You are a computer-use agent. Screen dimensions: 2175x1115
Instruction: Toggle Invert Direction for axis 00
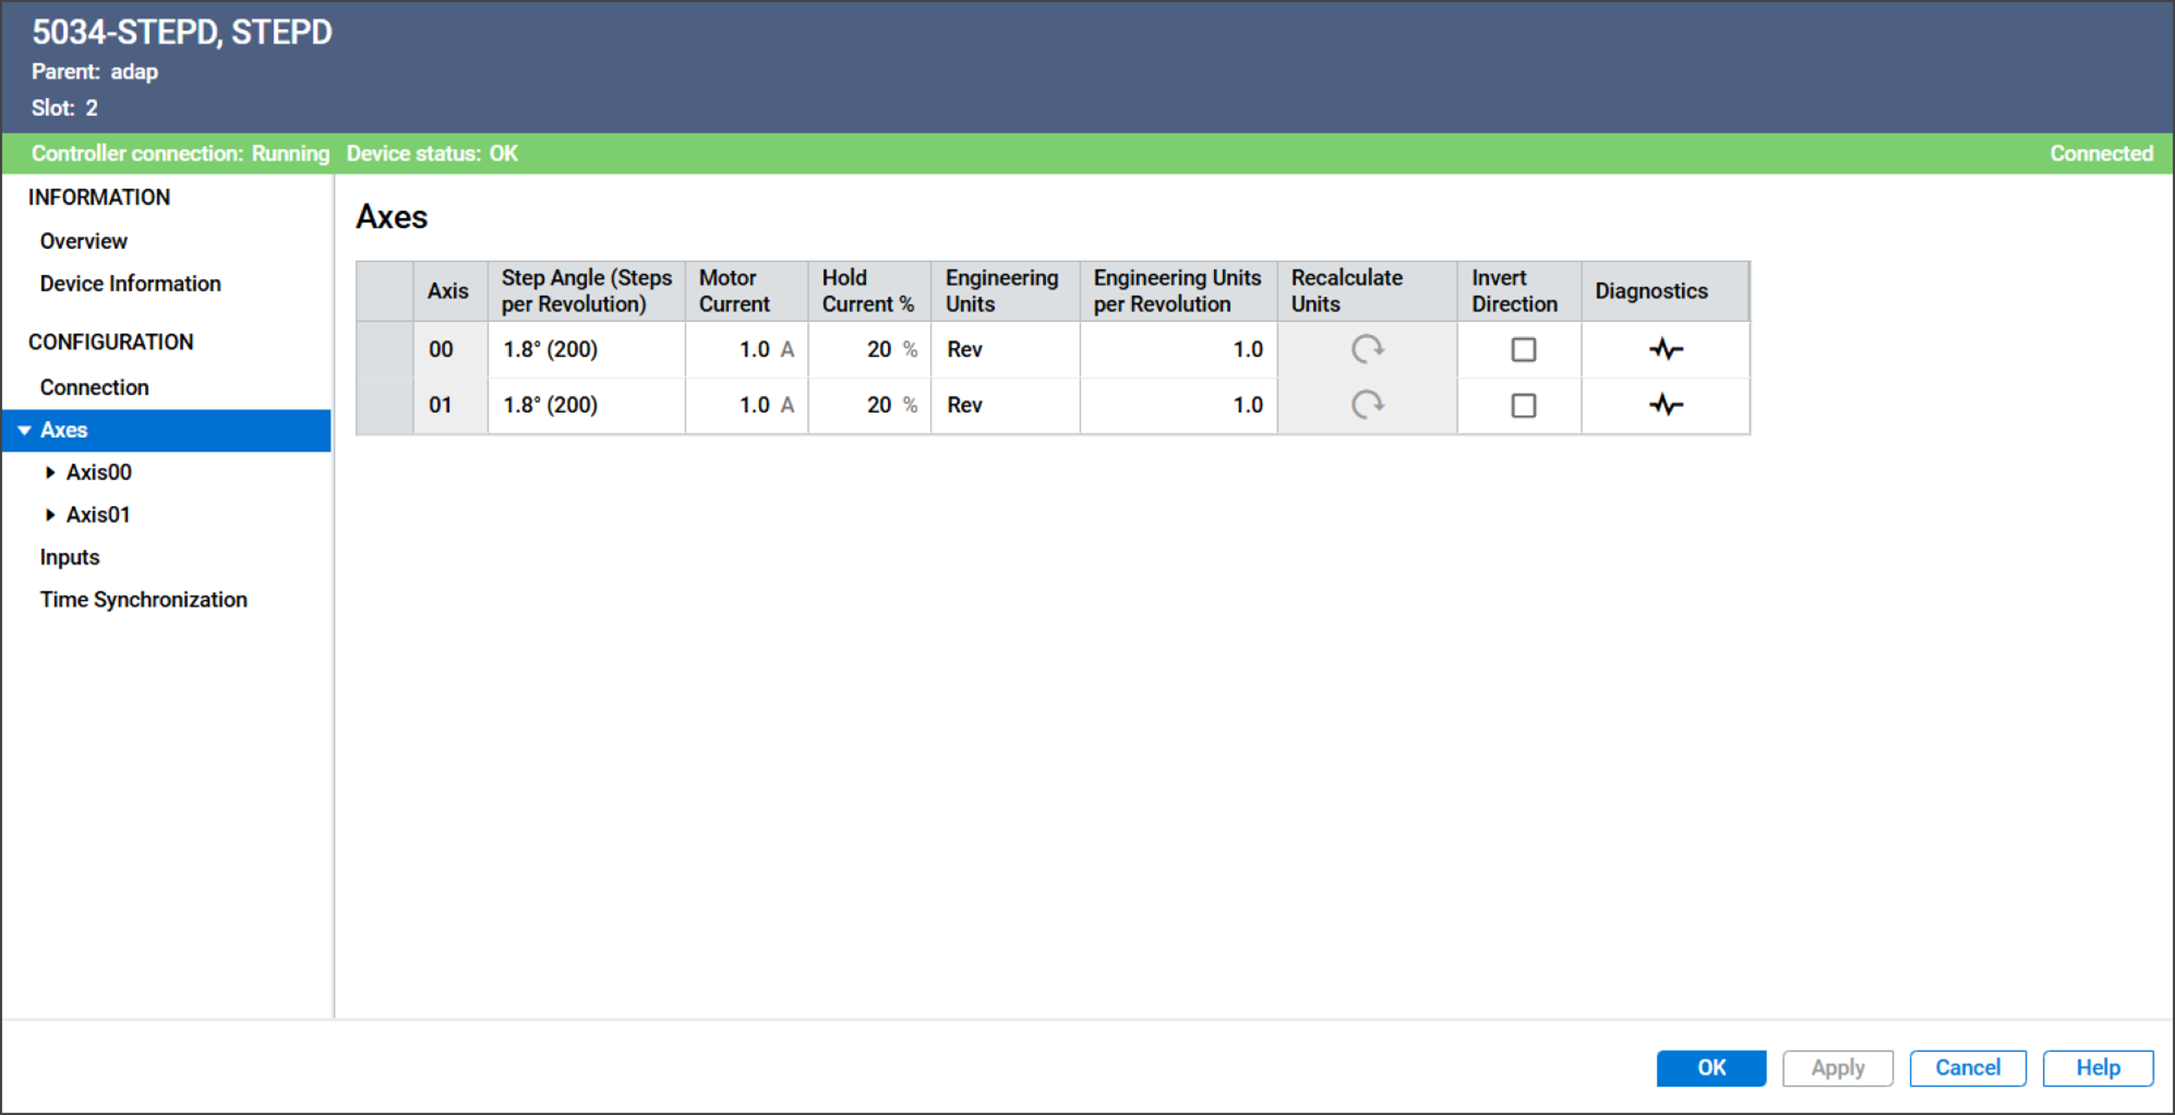tap(1523, 349)
